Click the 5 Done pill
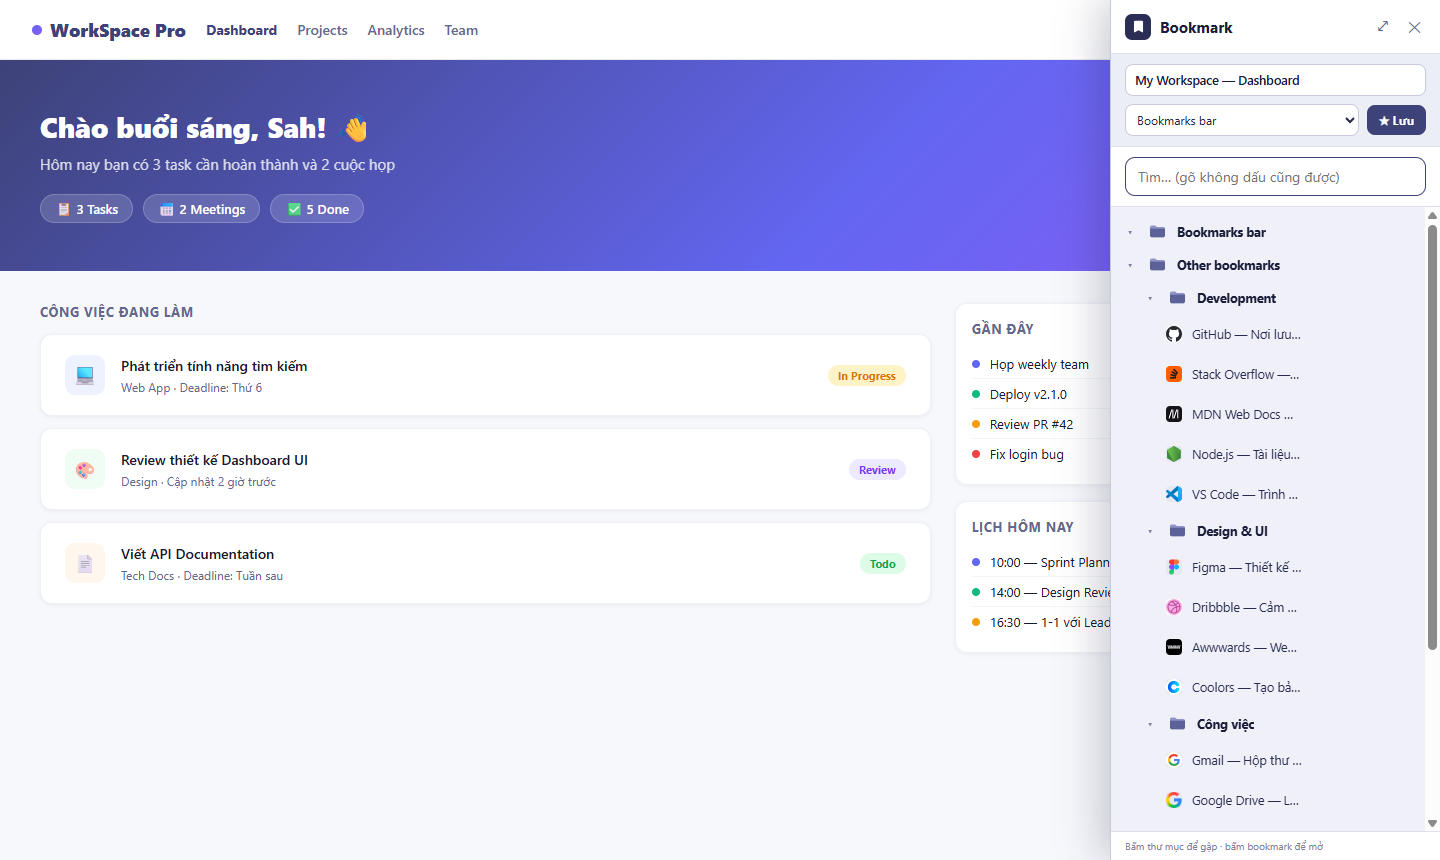 [x=317, y=209]
